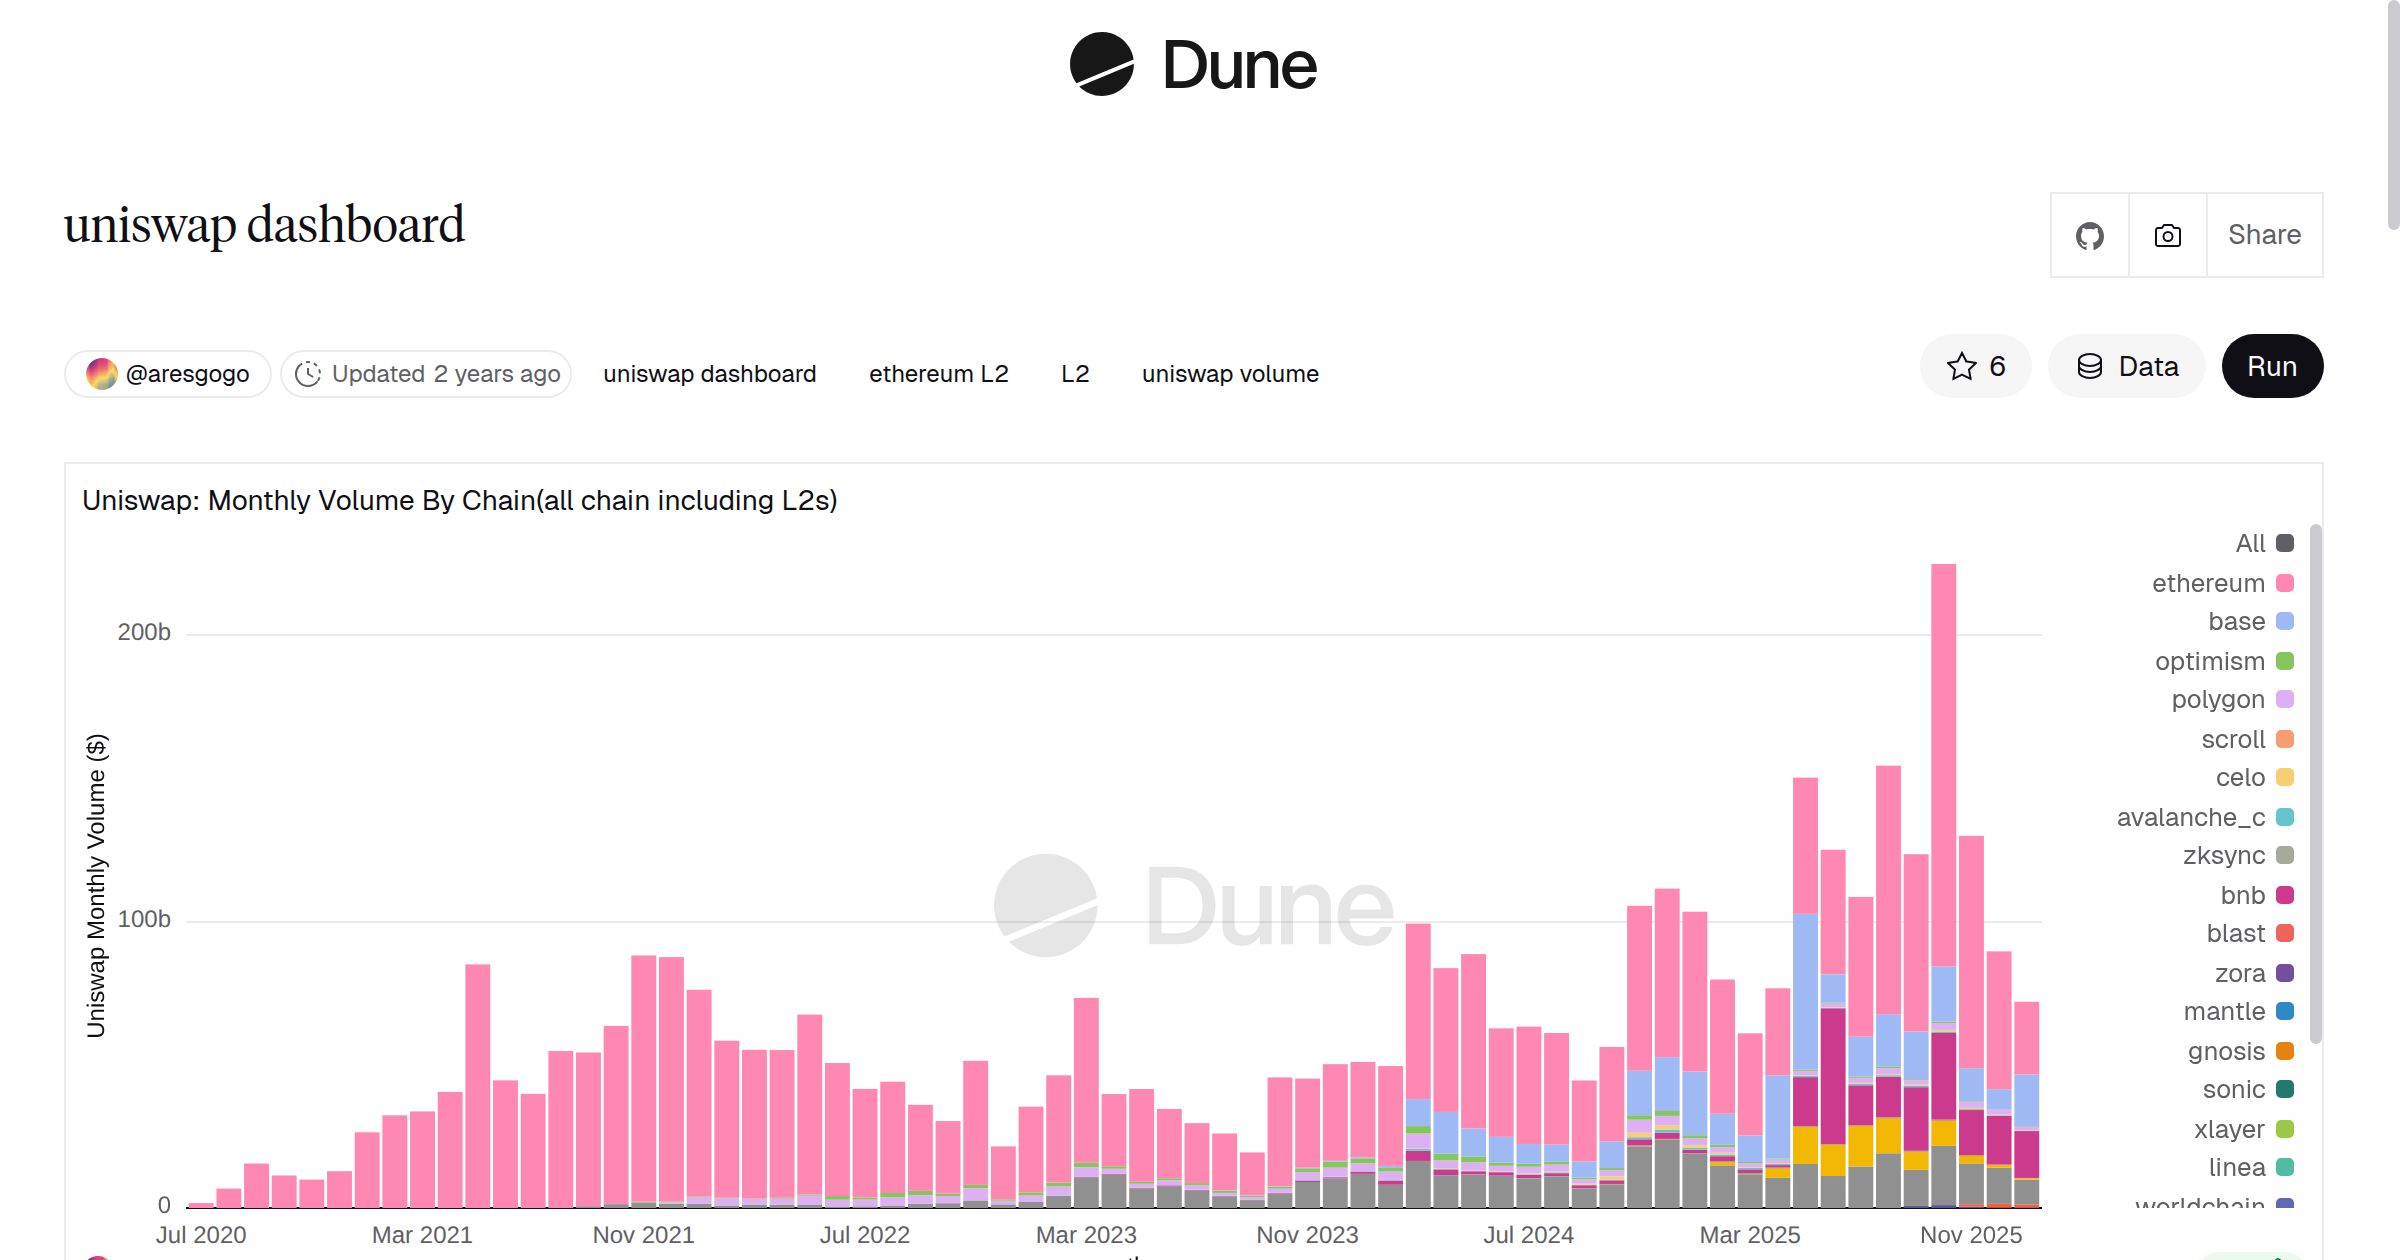The height and width of the screenshot is (1260, 2400).
Task: Open the 'uniswap dashboard' tag link
Action: coord(709,373)
